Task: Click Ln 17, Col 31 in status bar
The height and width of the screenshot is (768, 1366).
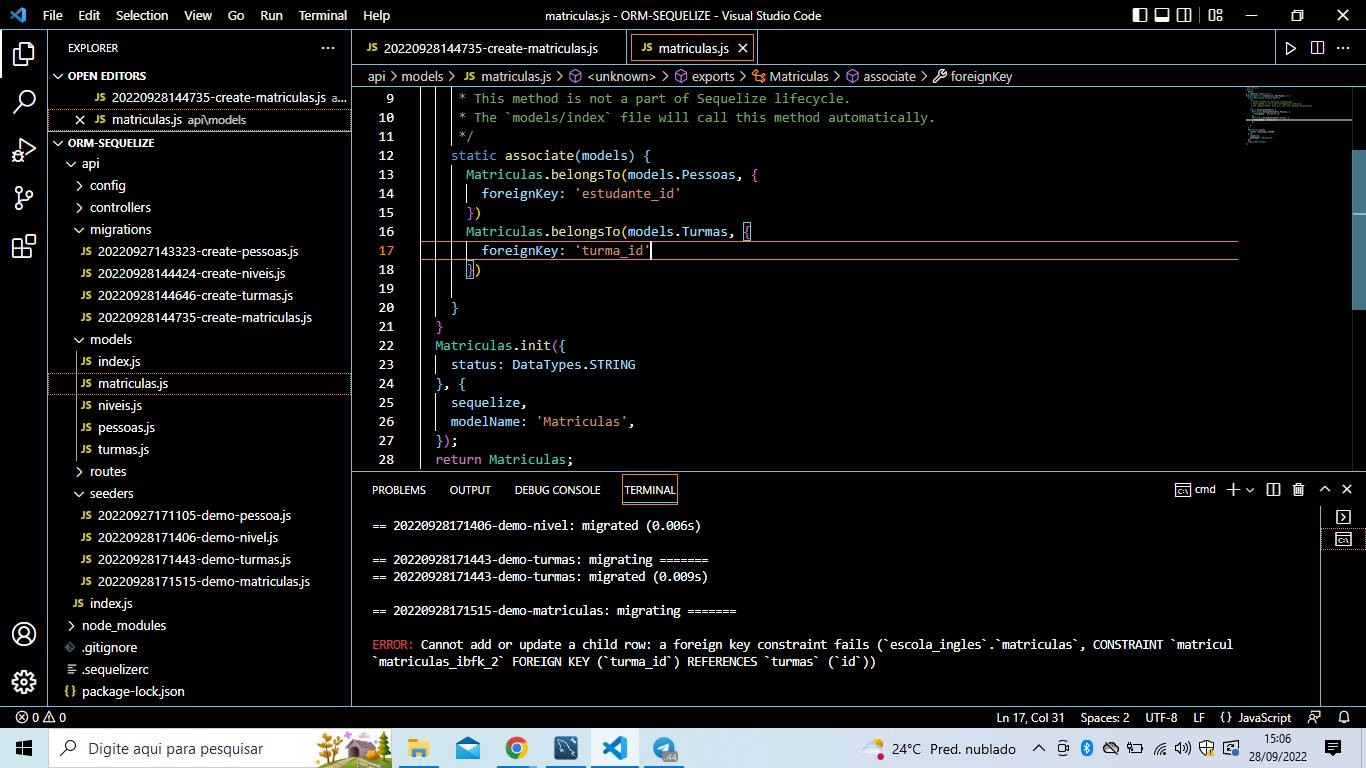Action: click(1030, 717)
